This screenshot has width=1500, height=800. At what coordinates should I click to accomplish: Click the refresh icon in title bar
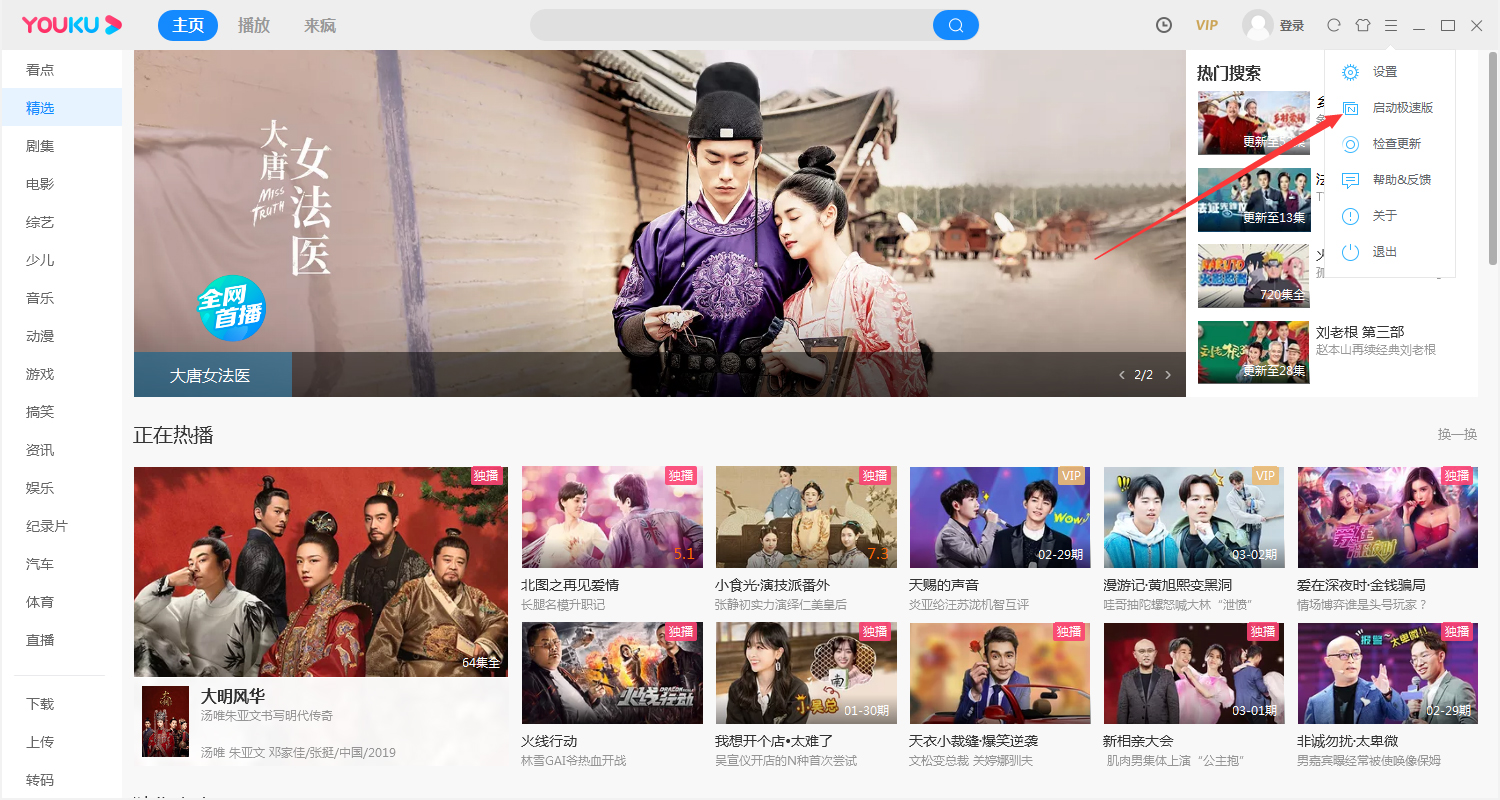pyautogui.click(x=1333, y=25)
